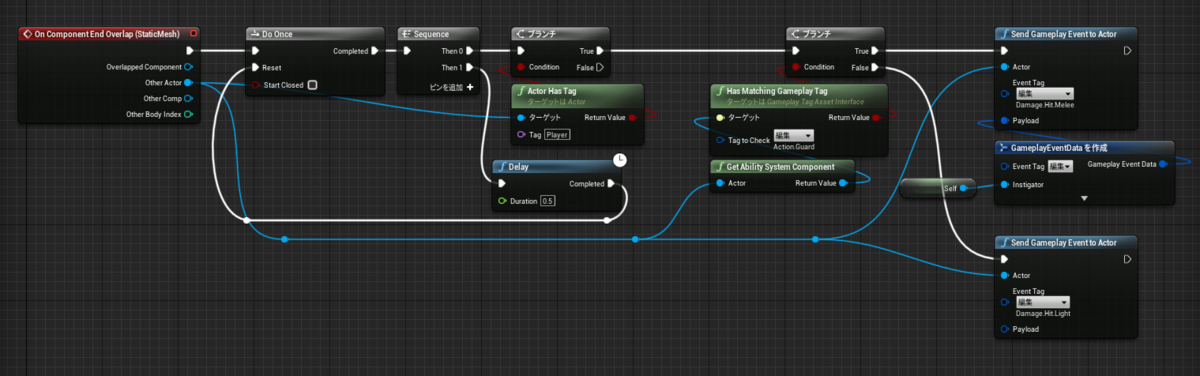Select the Has Matching Gameplay Tag node header
Screen dimensions: 1200x376
coord(798,95)
